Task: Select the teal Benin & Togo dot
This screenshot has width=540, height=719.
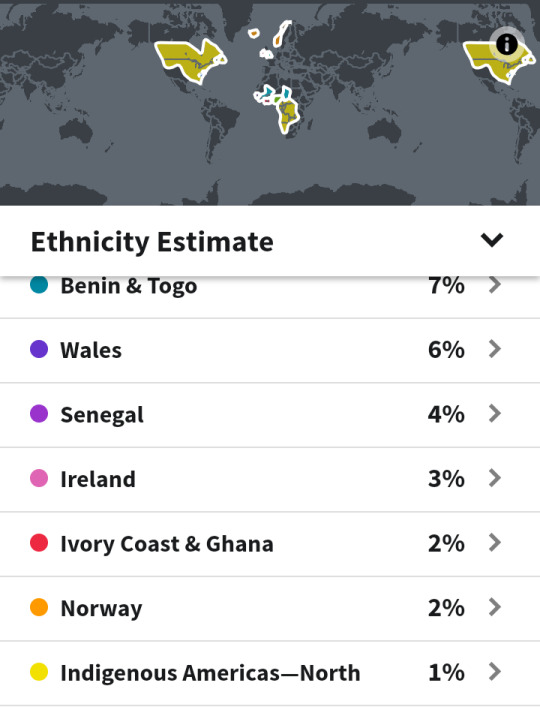Action: tap(39, 284)
